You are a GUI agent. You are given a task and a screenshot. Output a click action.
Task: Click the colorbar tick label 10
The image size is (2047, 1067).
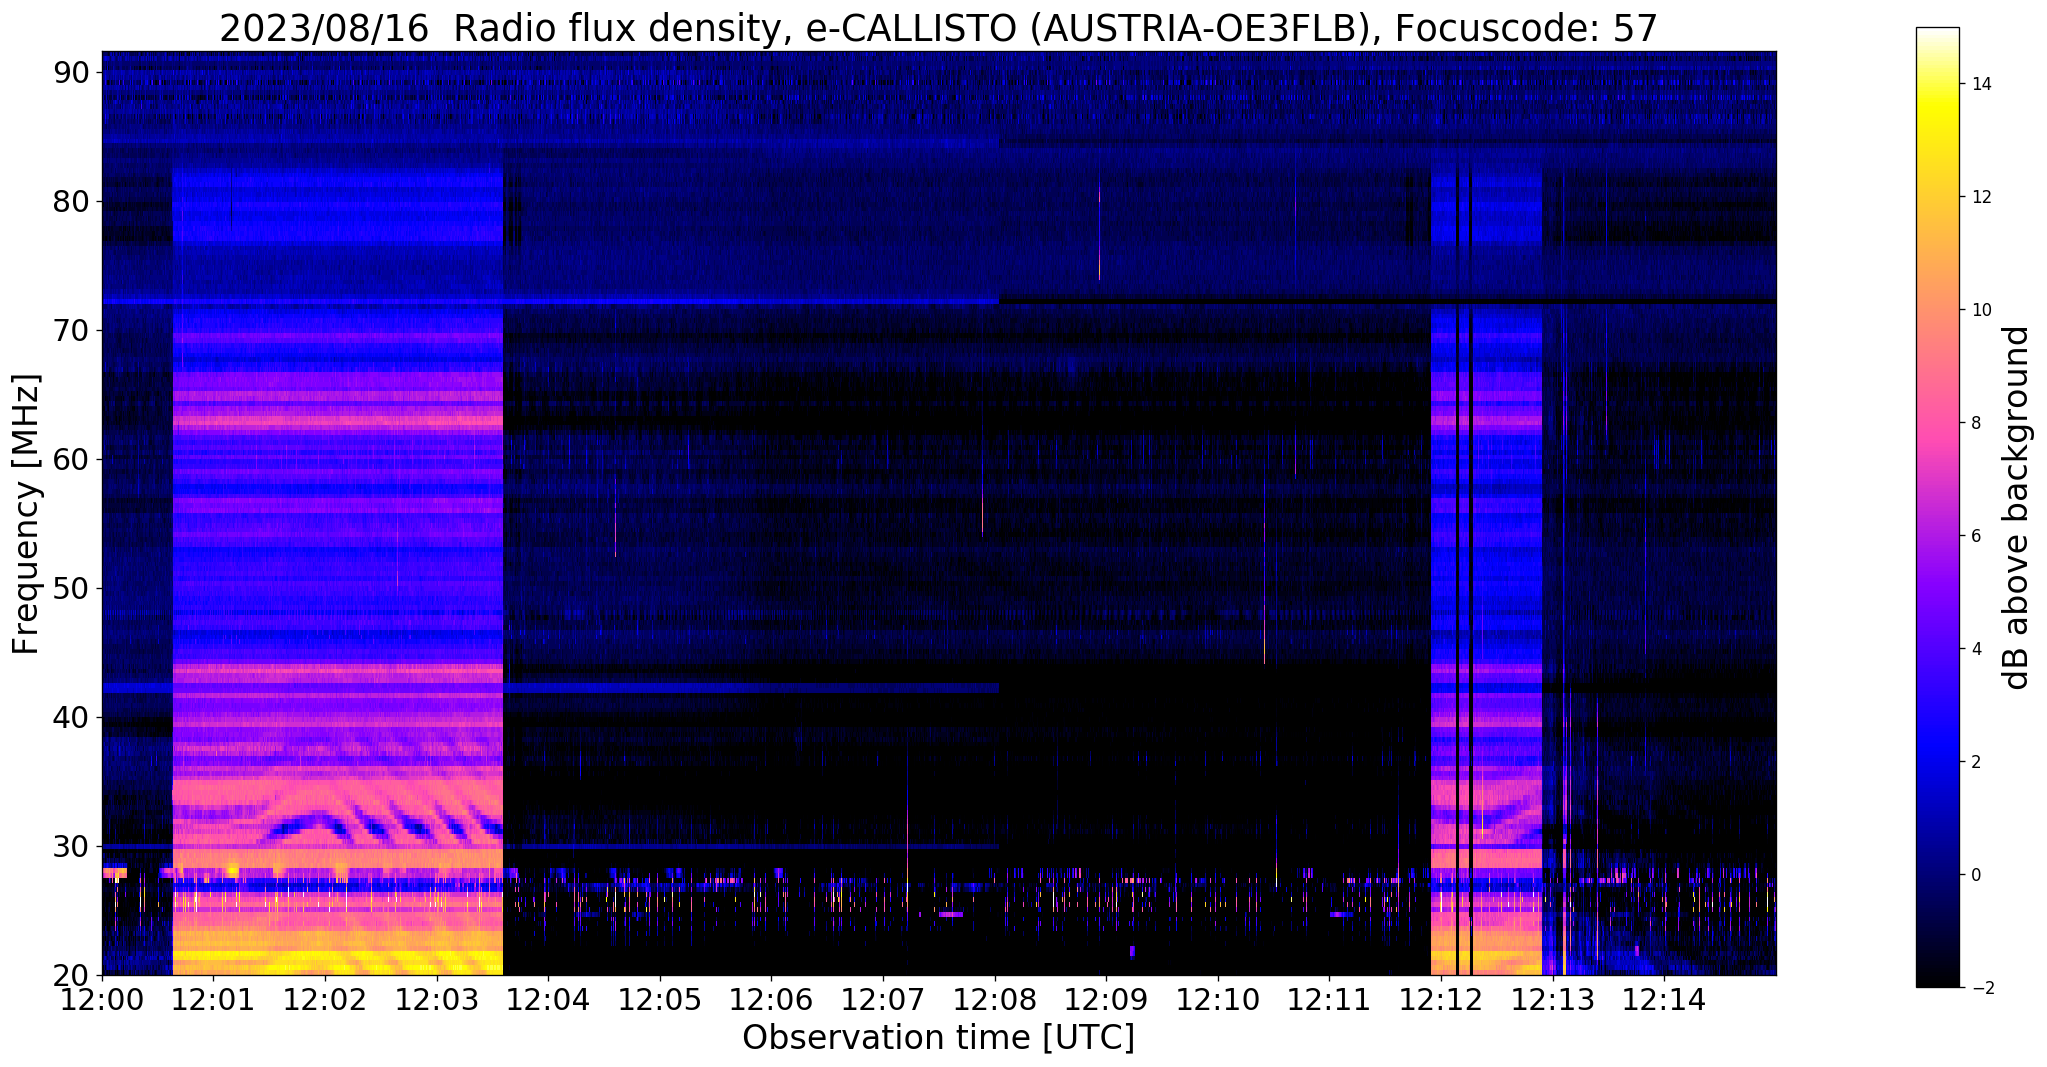tap(1980, 310)
